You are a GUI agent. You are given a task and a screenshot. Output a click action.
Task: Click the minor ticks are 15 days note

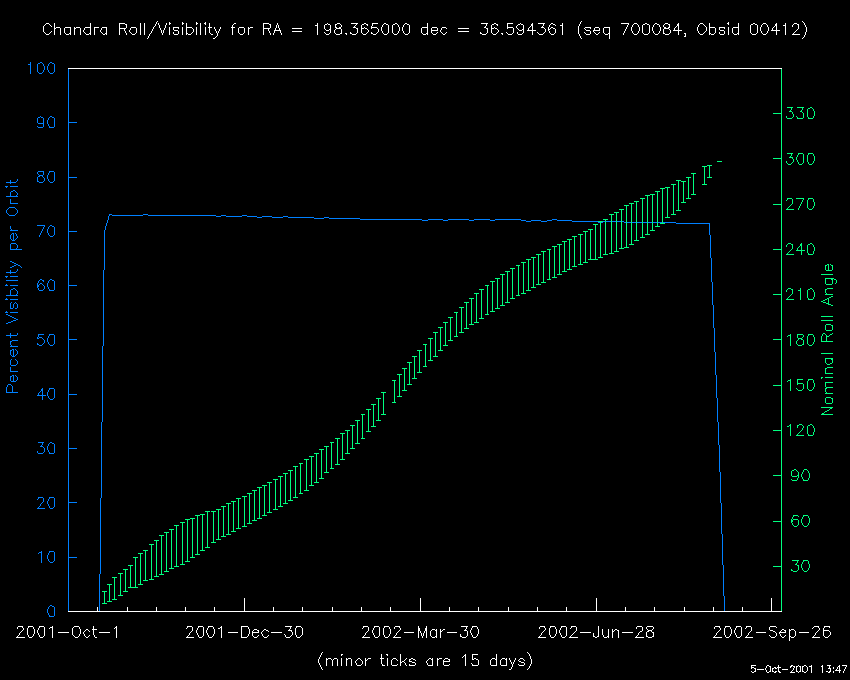click(425, 661)
